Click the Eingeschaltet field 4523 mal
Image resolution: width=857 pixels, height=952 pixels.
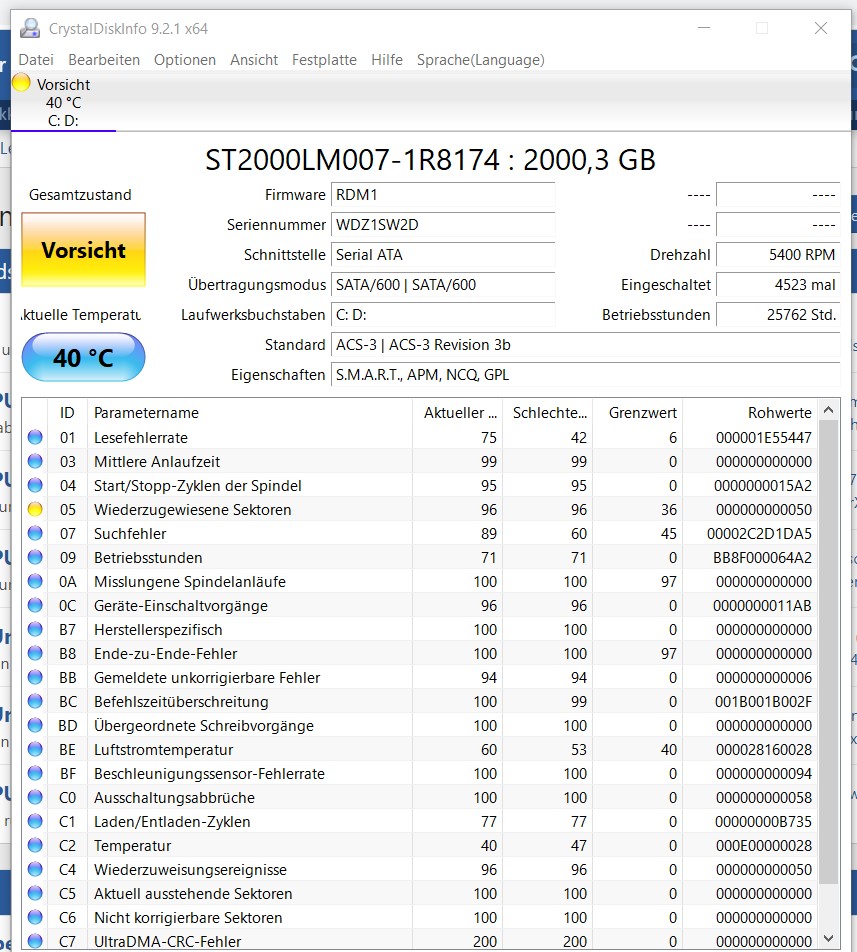tap(778, 285)
